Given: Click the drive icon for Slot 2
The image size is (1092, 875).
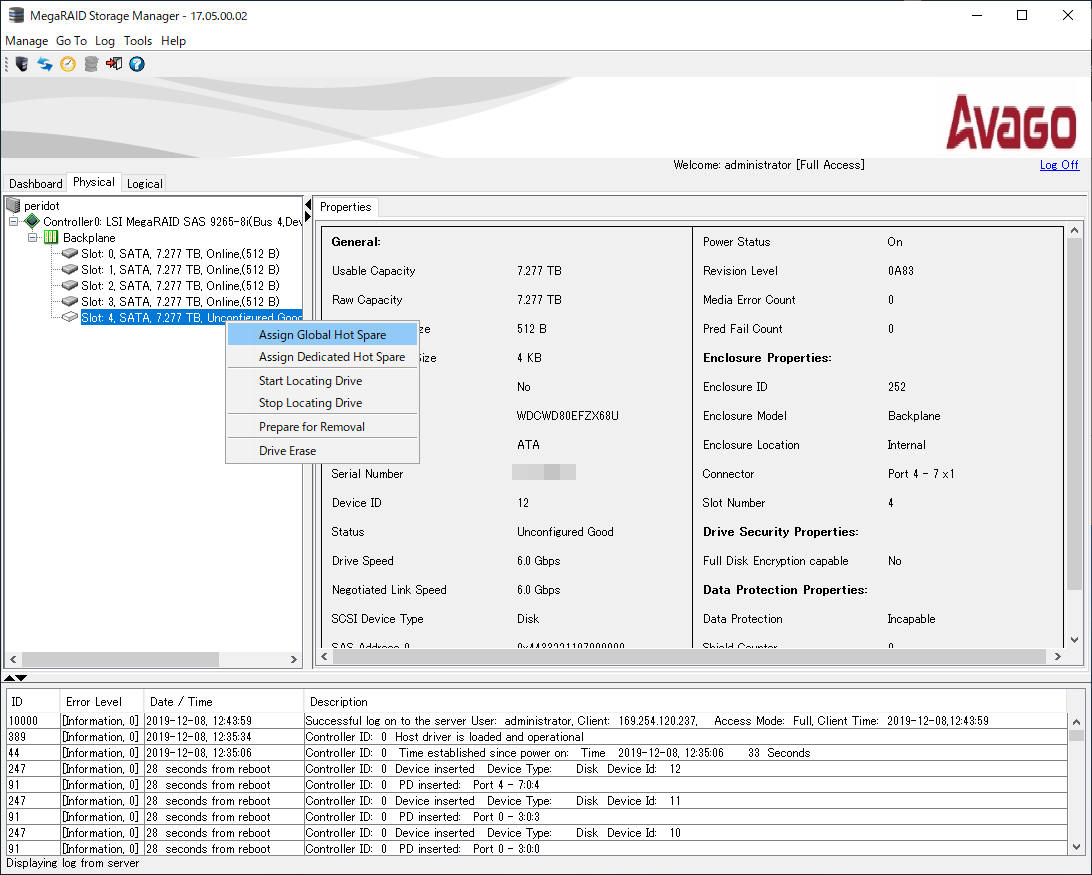Looking at the screenshot, I should pyautogui.click(x=70, y=286).
